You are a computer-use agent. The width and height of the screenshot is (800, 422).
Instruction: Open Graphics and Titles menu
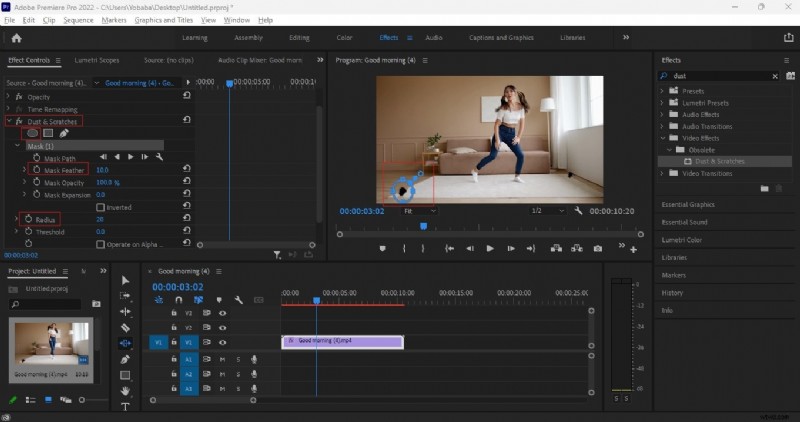(x=163, y=20)
